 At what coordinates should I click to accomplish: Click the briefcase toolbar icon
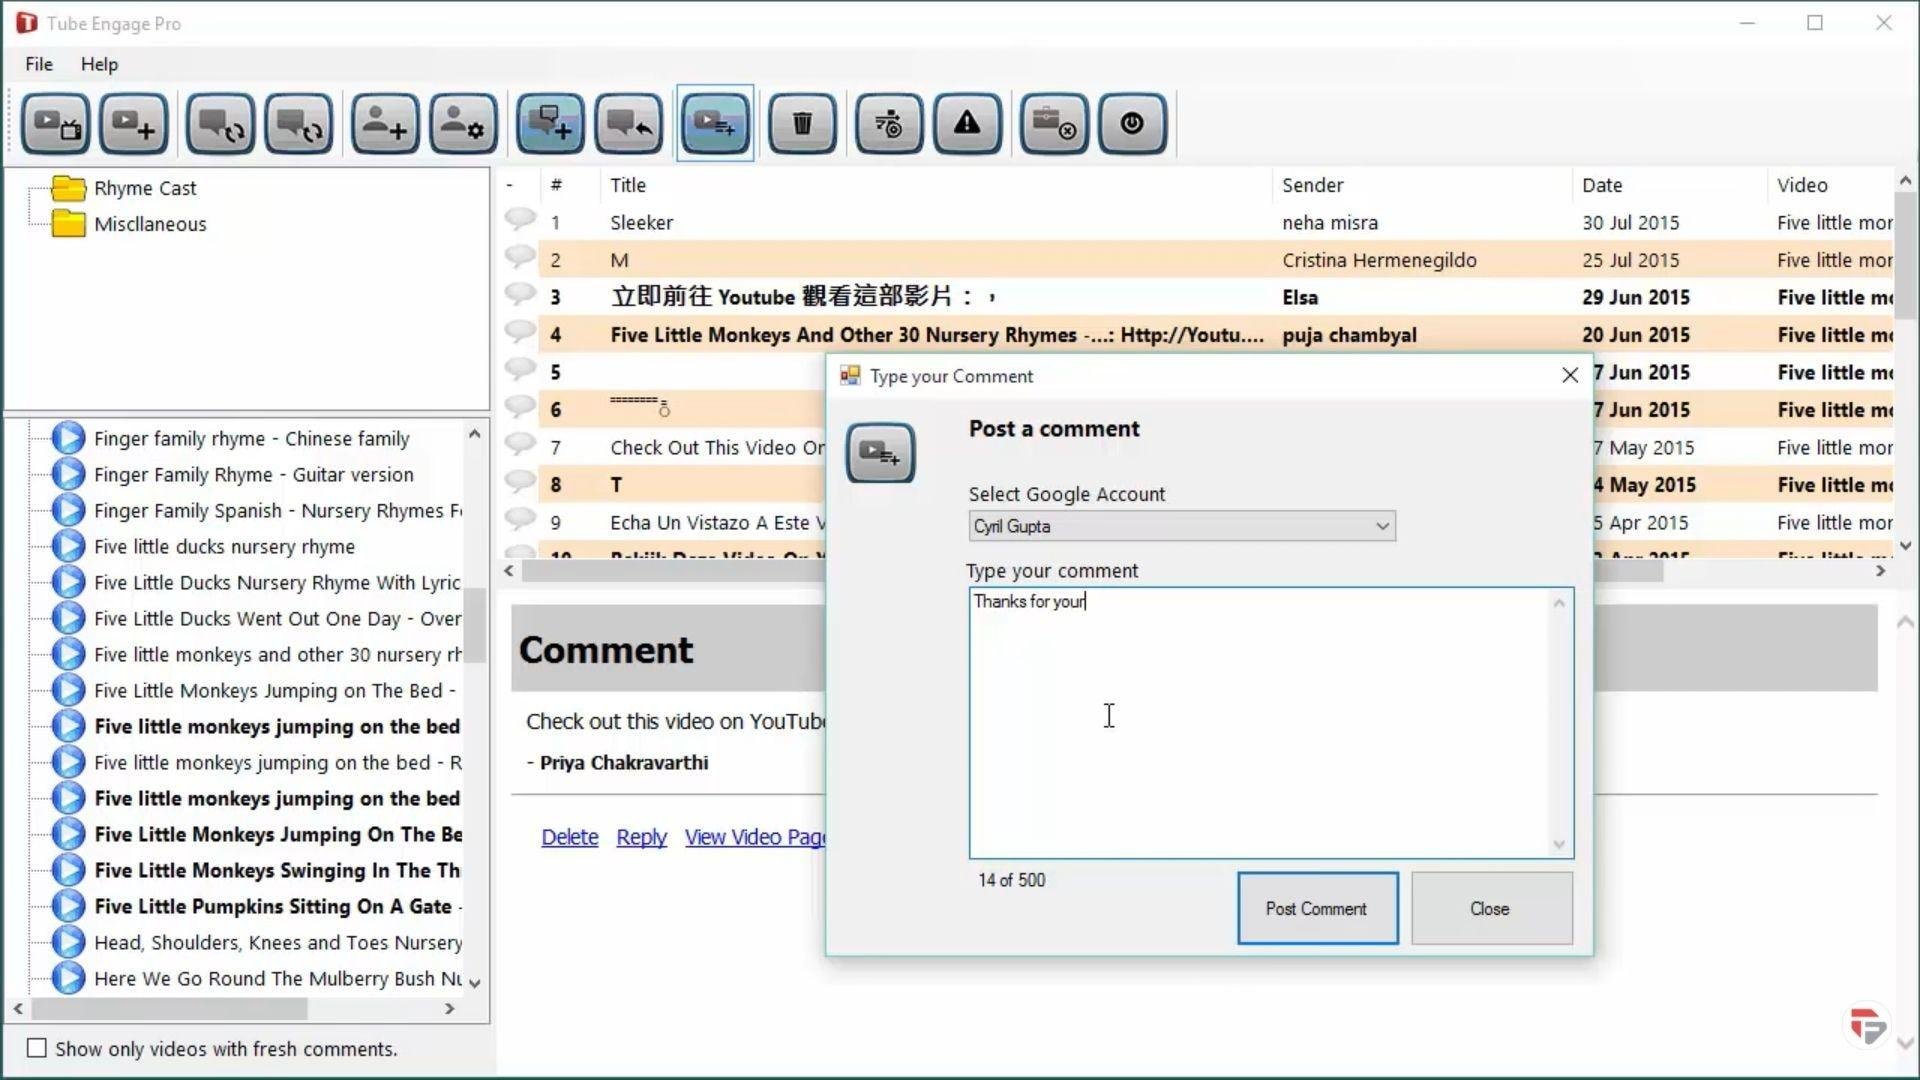click(x=1053, y=124)
